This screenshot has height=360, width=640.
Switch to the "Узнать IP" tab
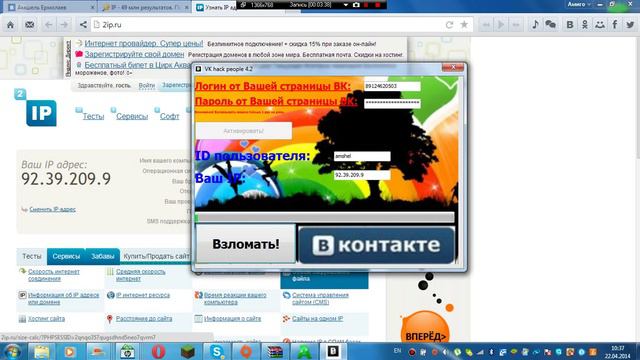(x=216, y=7)
